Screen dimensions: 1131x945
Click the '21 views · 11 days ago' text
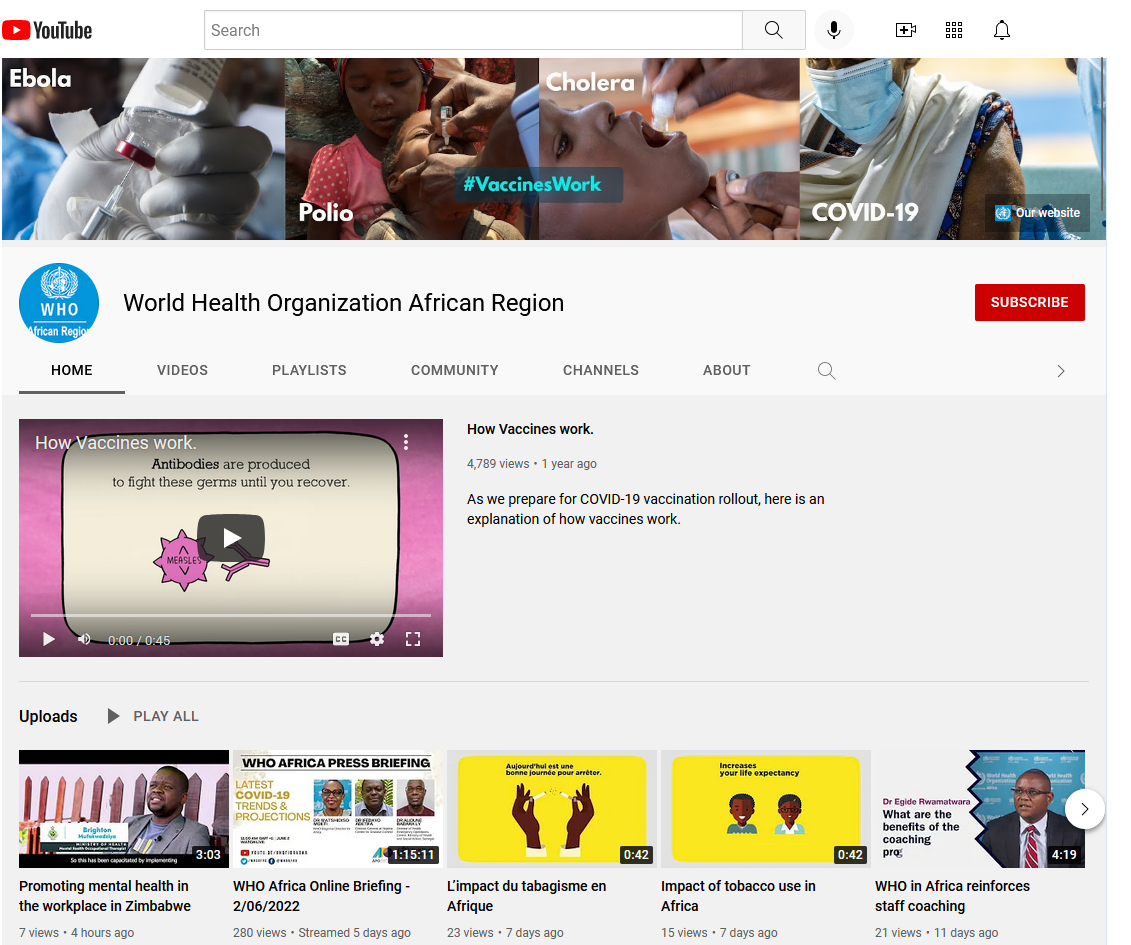[x=936, y=933]
